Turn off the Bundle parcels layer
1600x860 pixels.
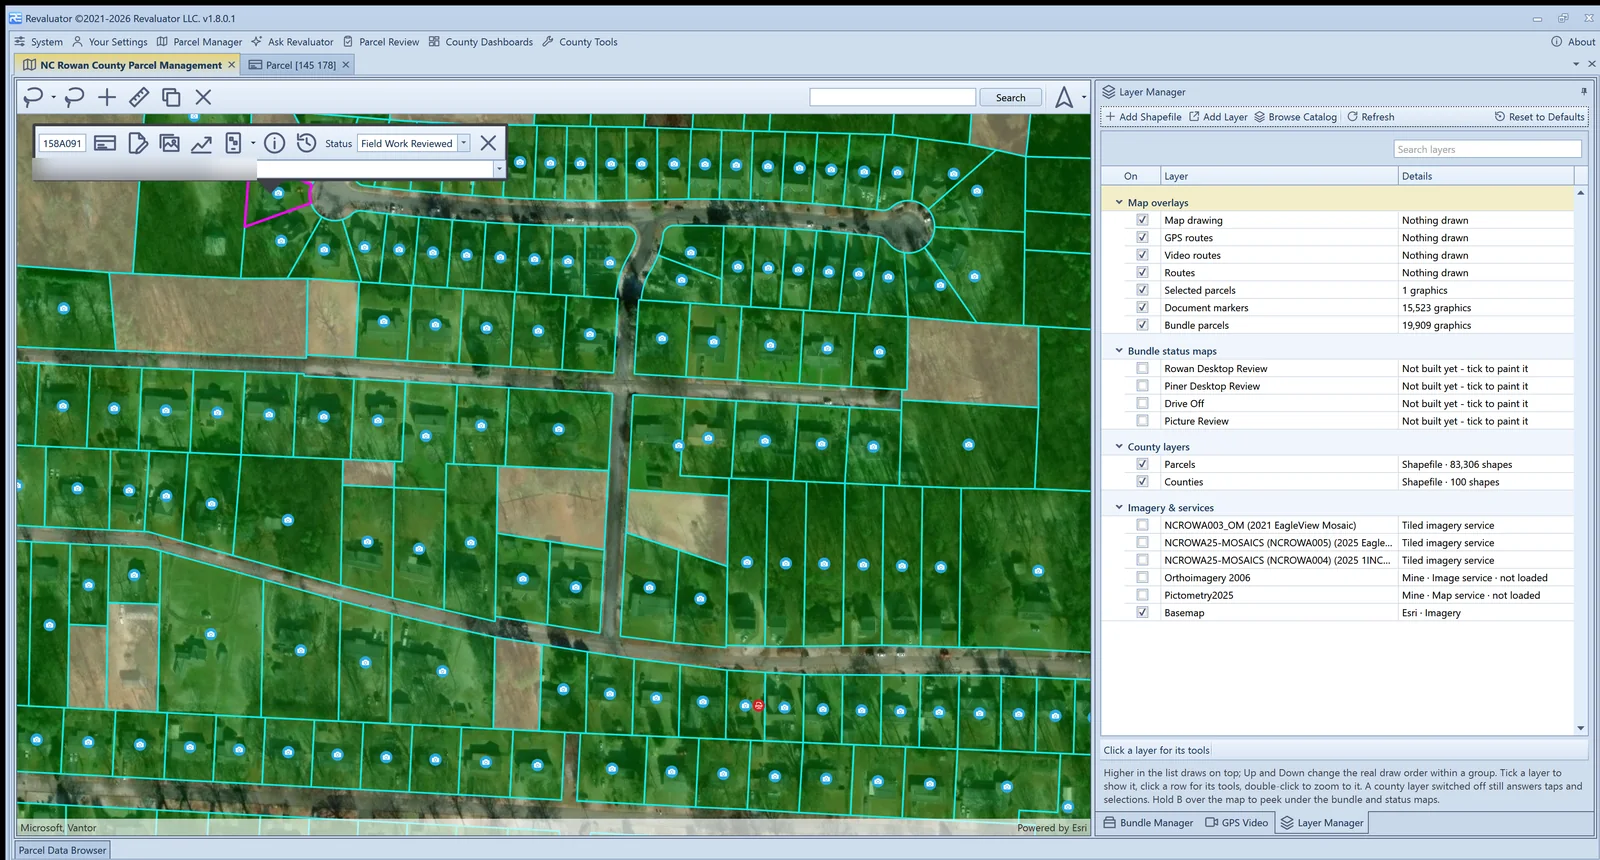click(x=1142, y=325)
